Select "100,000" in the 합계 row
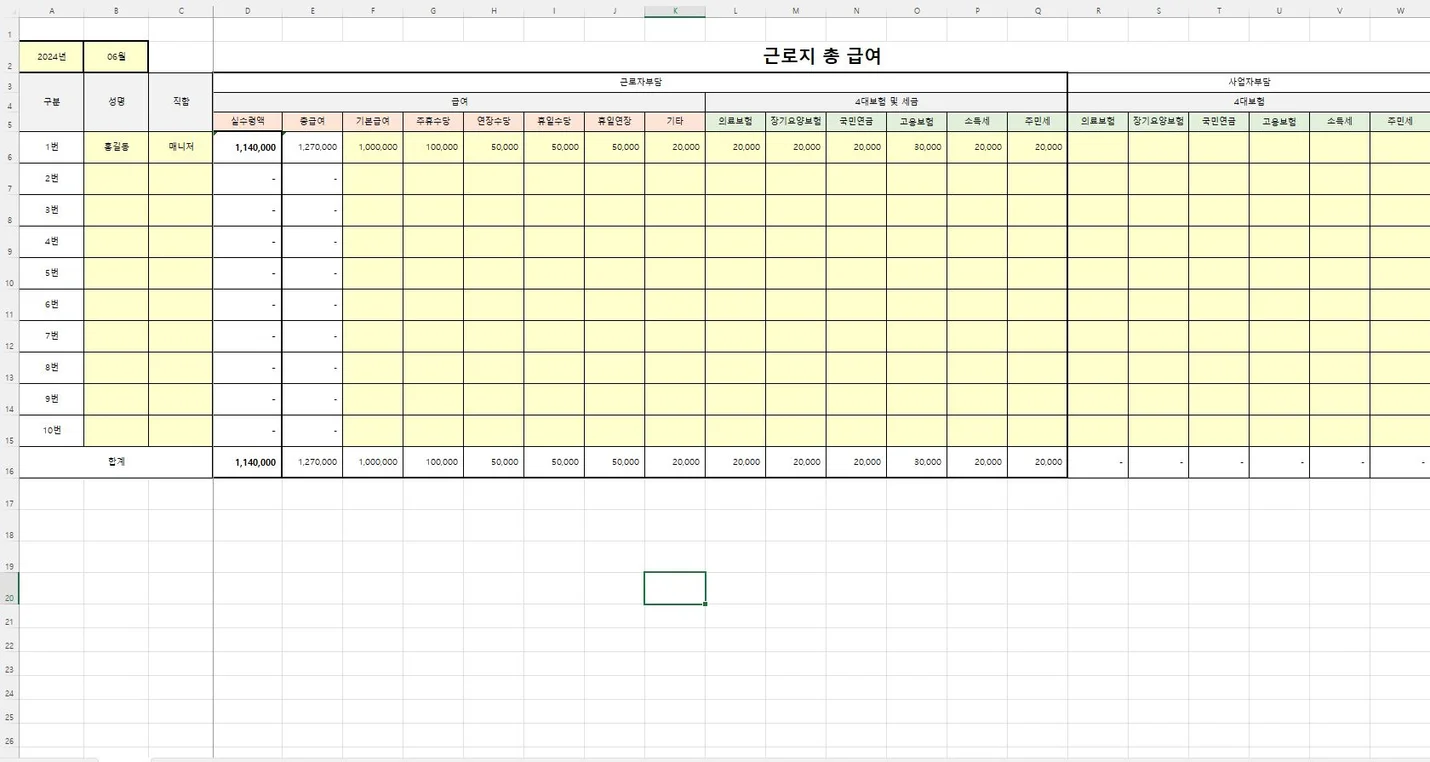The height and width of the screenshot is (762, 1430). pos(433,462)
